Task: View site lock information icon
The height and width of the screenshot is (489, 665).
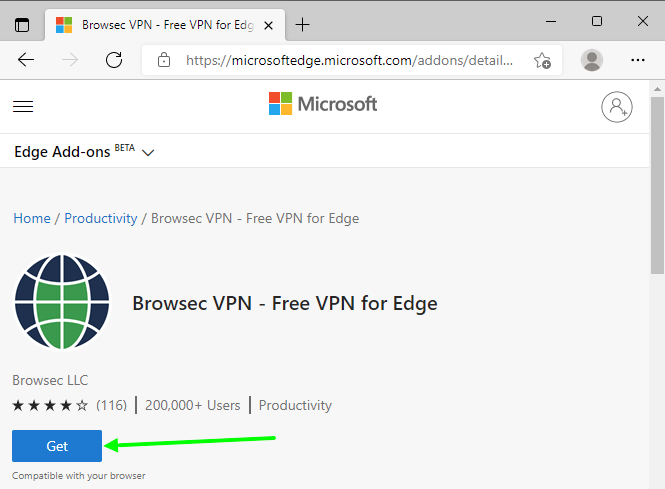Action: 165,60
